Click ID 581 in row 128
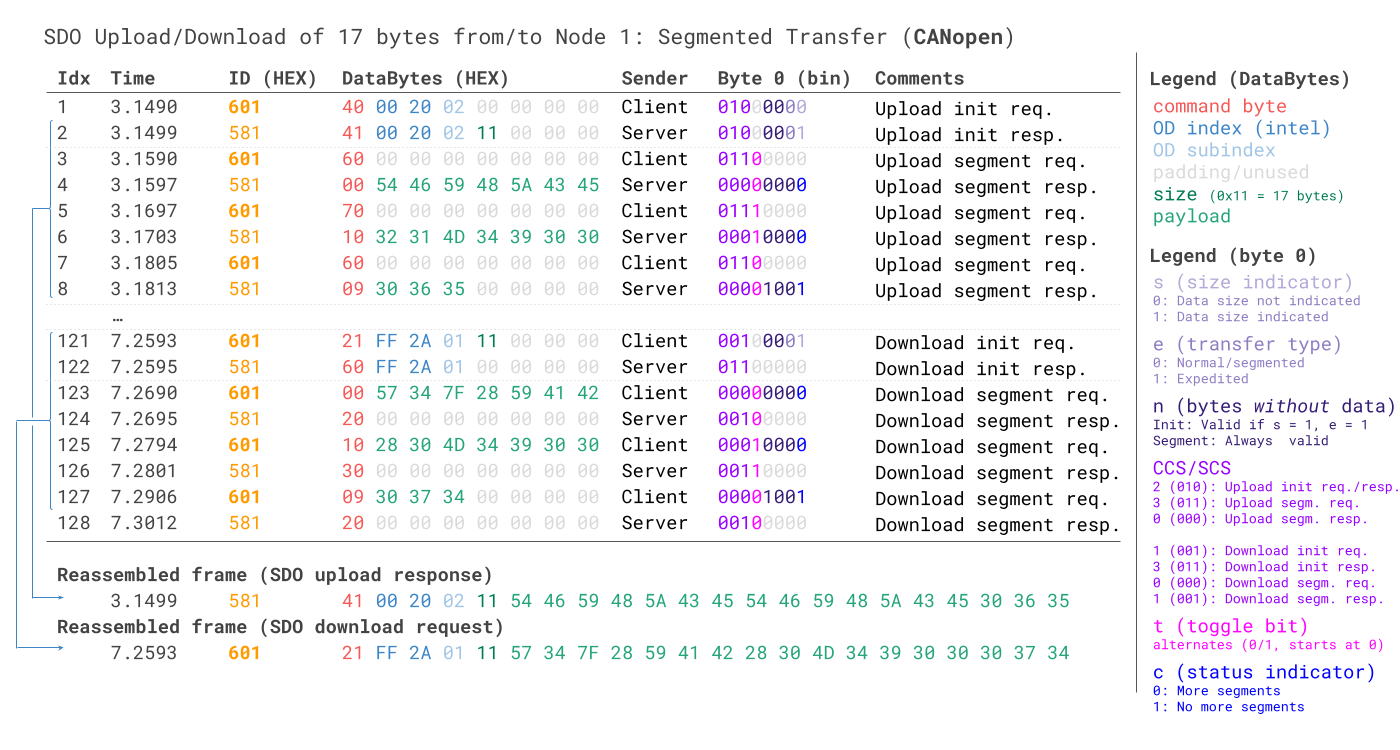The height and width of the screenshot is (750, 1400). 244,523
